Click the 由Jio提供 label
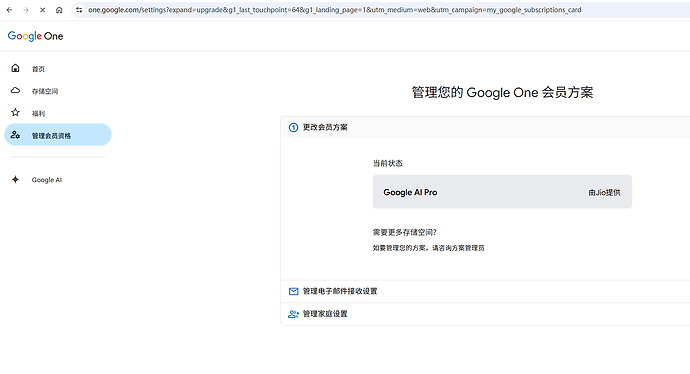This screenshot has height=374, width=690. click(604, 193)
